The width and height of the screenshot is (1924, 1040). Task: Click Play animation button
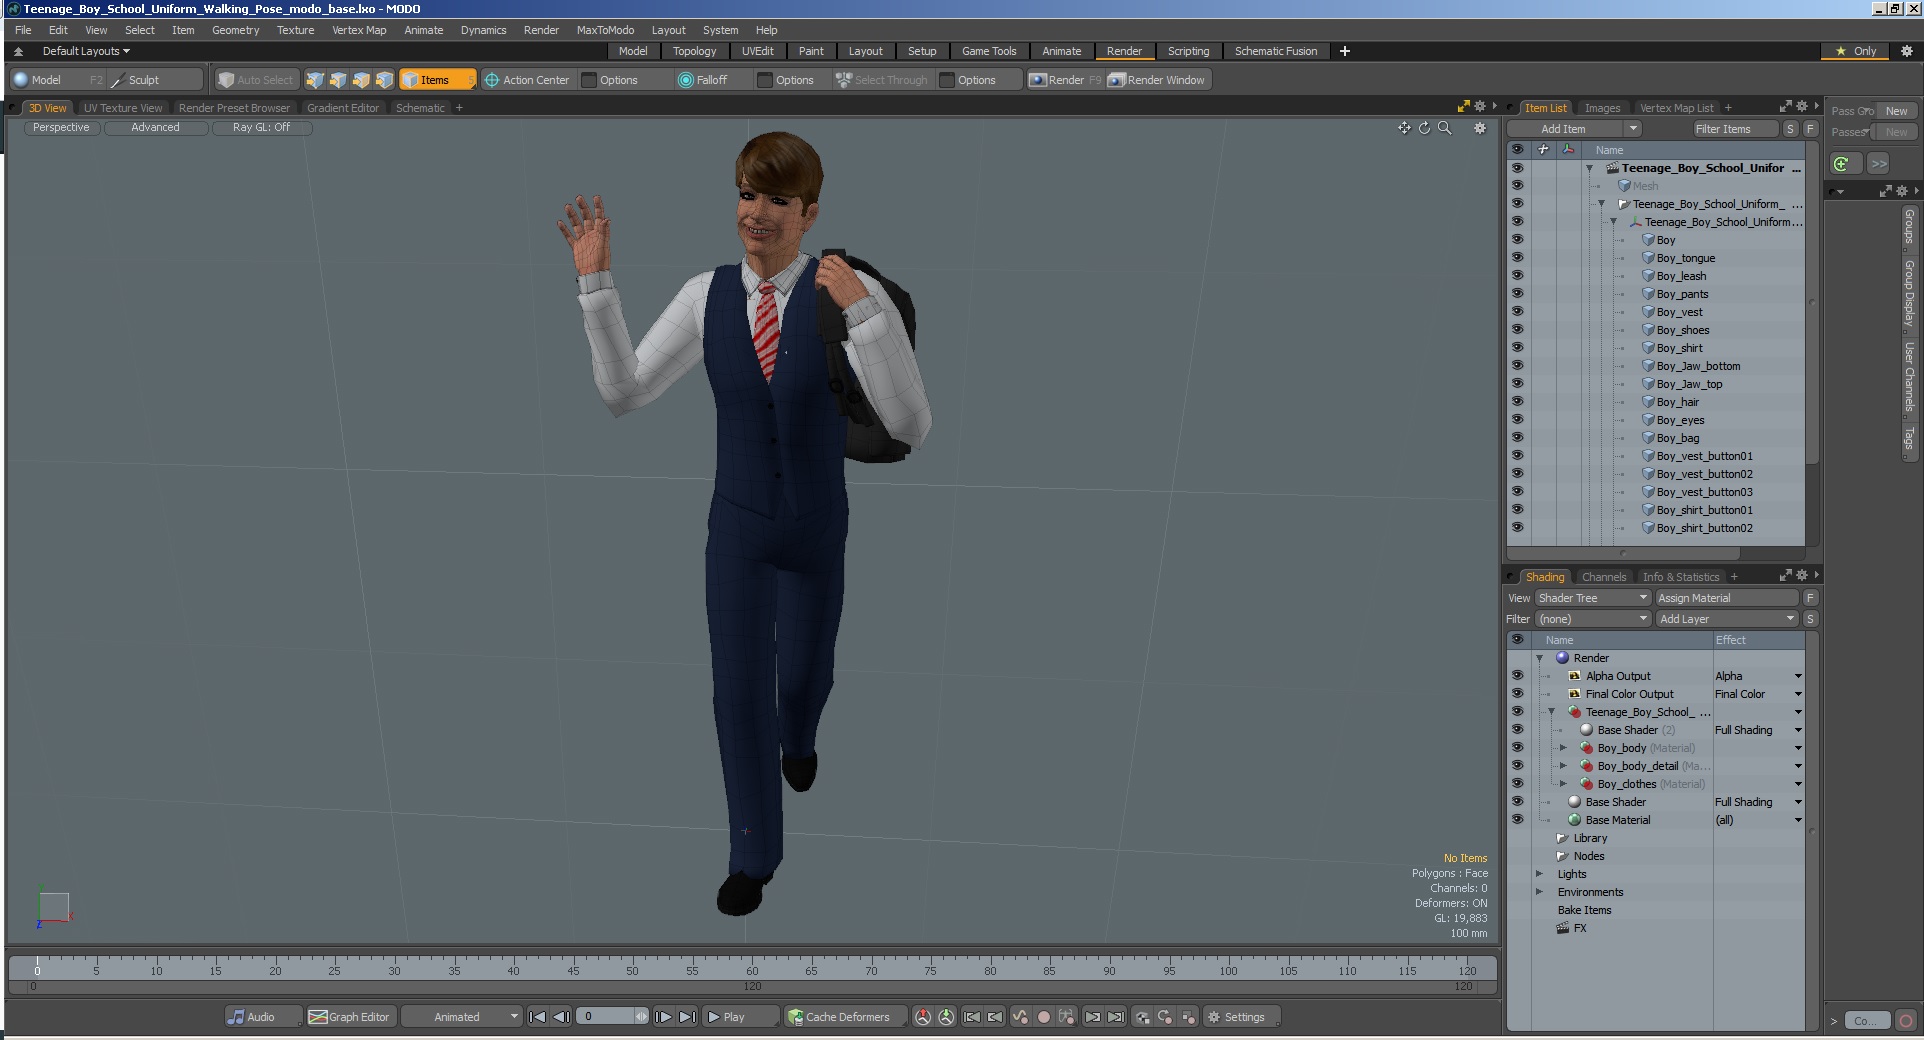(x=740, y=1017)
